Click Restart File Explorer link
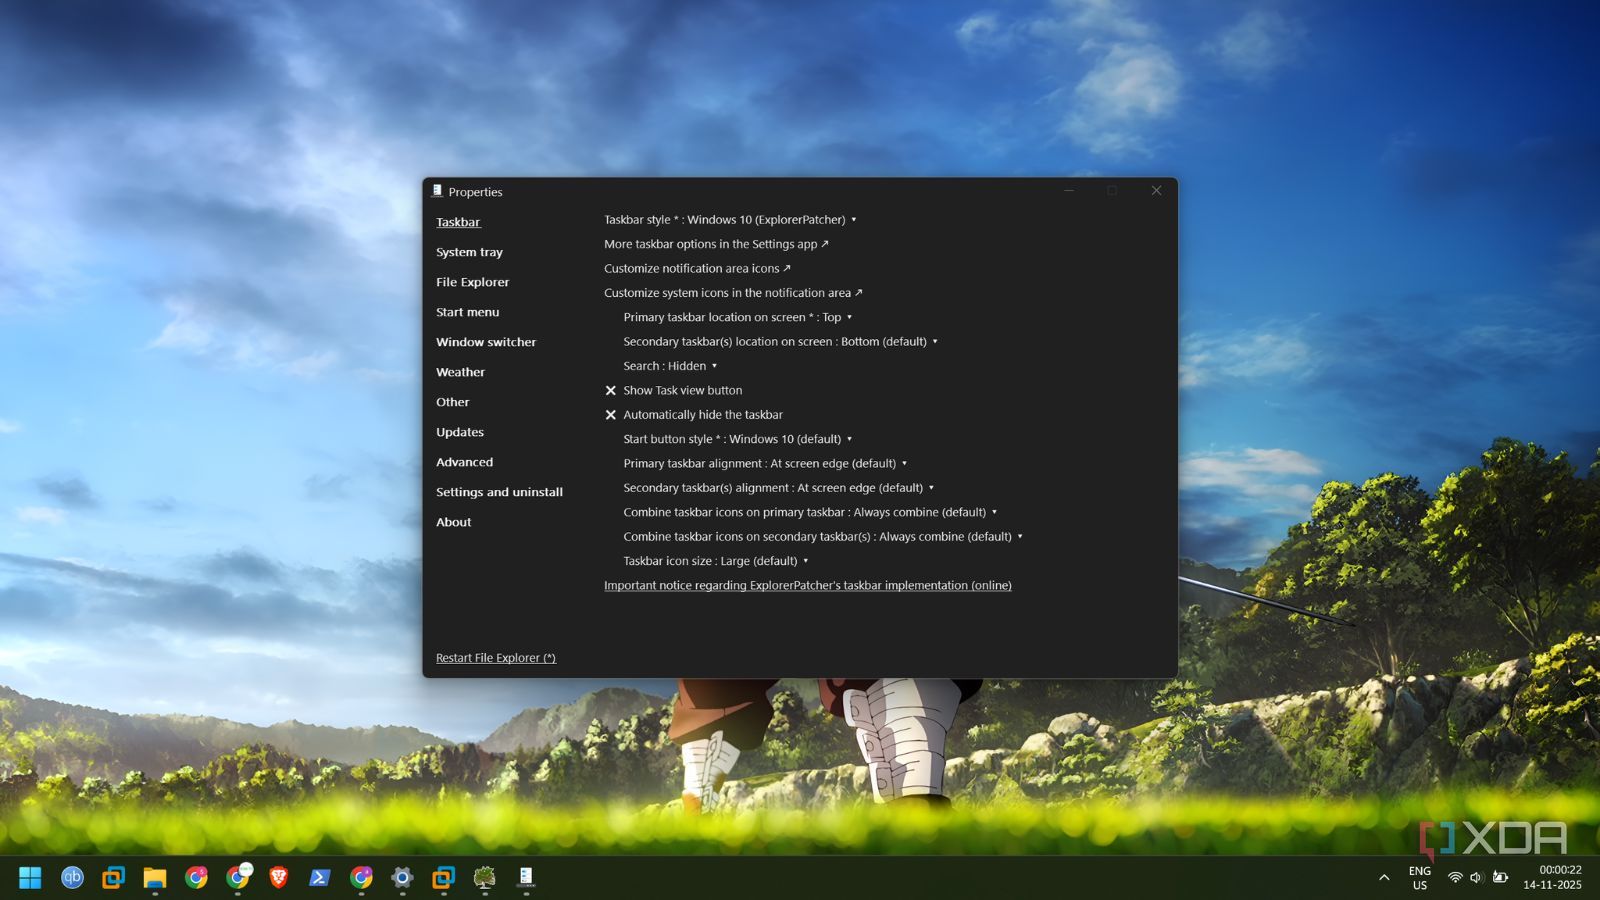1600x900 pixels. [x=496, y=658]
